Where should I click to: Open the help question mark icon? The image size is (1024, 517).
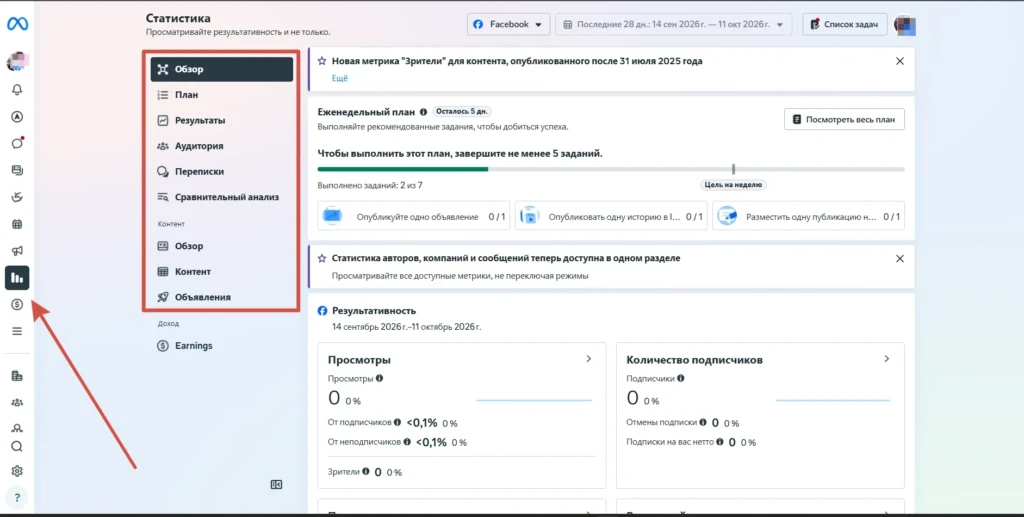pyautogui.click(x=17, y=498)
